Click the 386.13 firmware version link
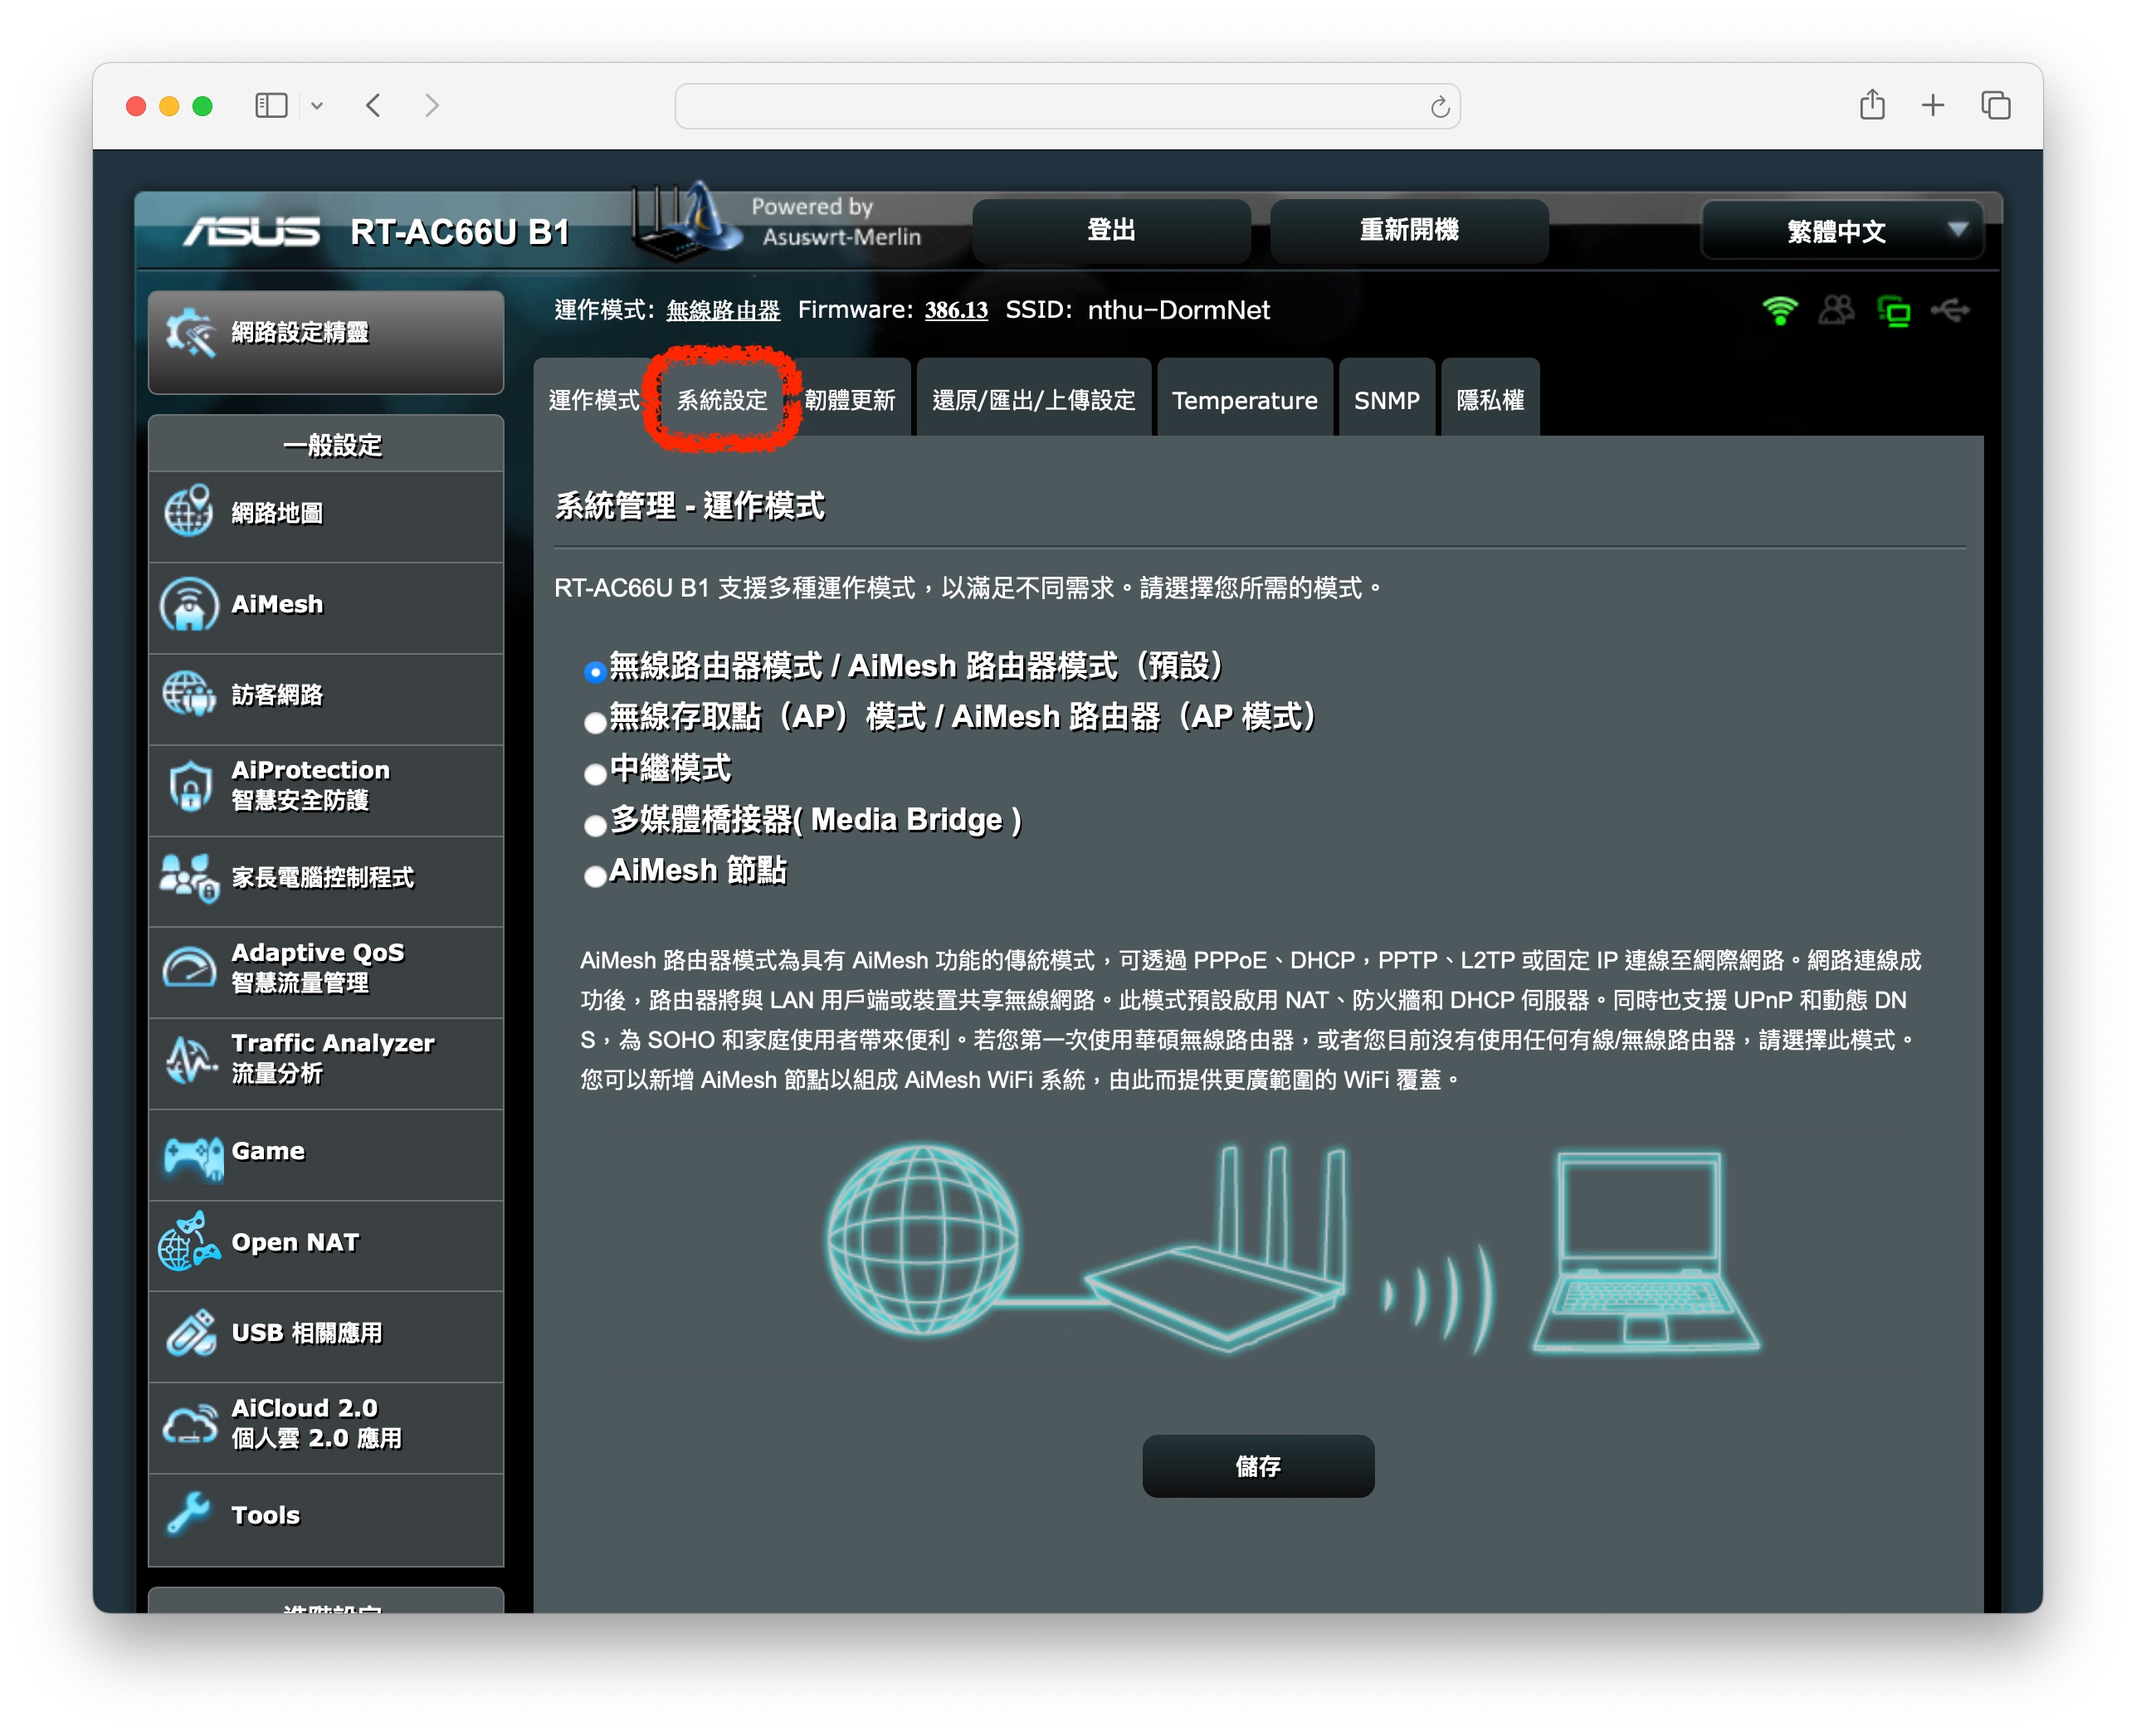2136x1736 pixels. (x=955, y=311)
